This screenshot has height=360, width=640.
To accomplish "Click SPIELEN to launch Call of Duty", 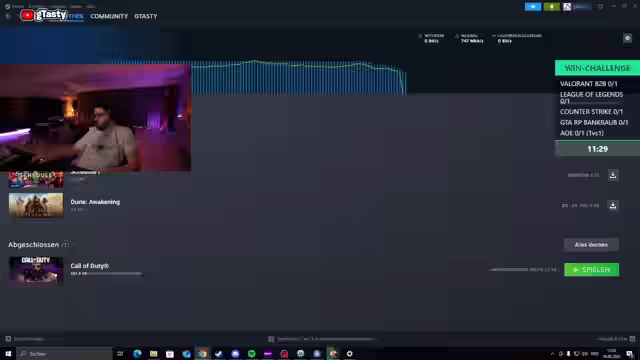I will point(591,269).
